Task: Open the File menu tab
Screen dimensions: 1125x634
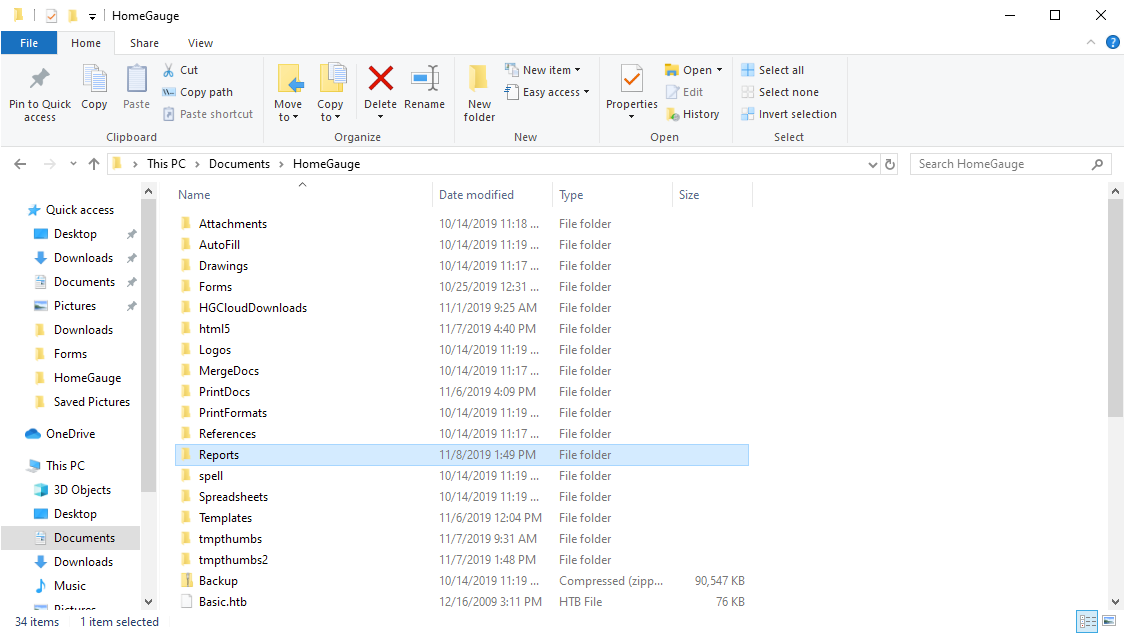Action: [x=29, y=43]
